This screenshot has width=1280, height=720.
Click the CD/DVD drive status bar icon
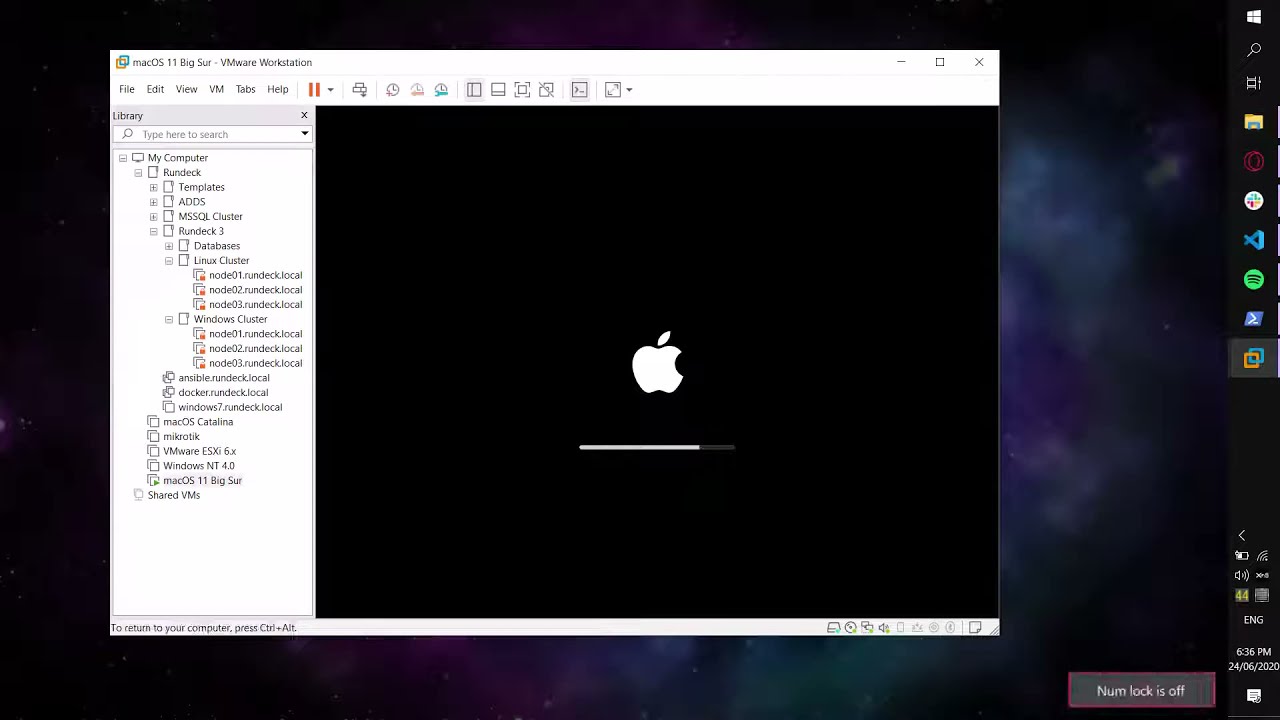tap(851, 628)
